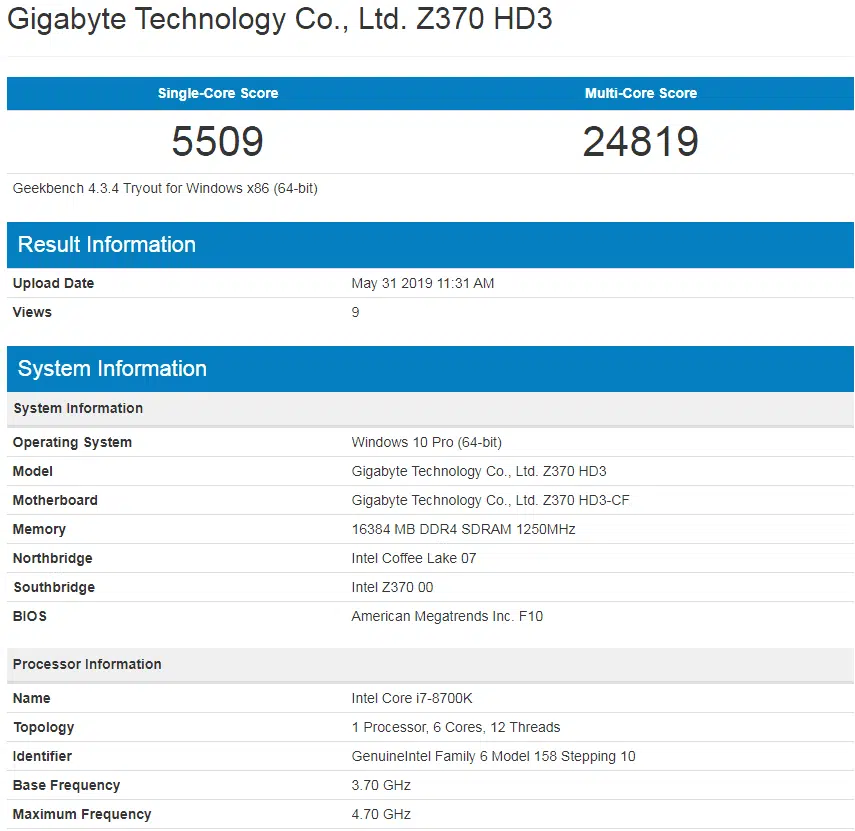Click the "Multi-Core Score" column header
The width and height of the screenshot is (855, 831).
tap(641, 93)
